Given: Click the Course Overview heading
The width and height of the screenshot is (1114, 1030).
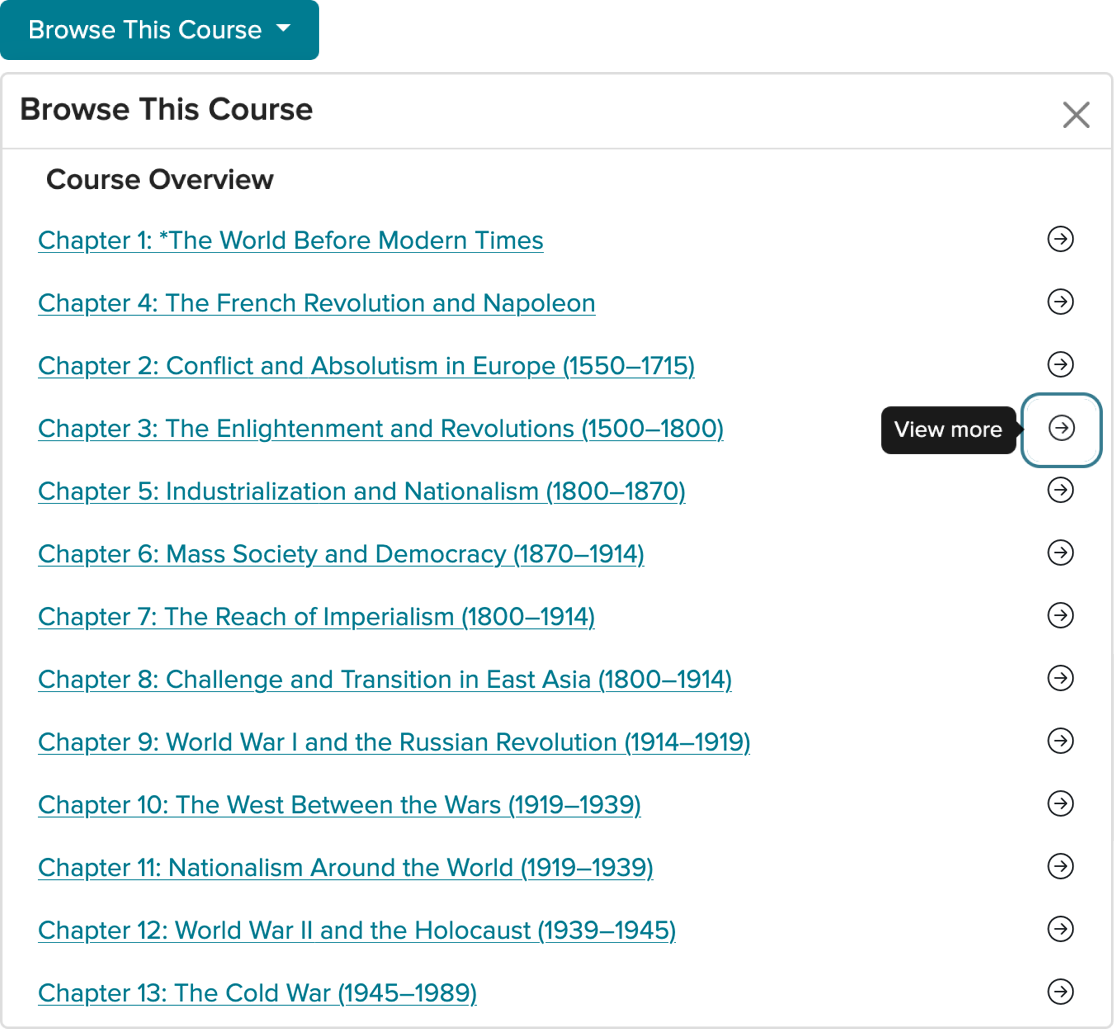Looking at the screenshot, I should click(x=160, y=180).
